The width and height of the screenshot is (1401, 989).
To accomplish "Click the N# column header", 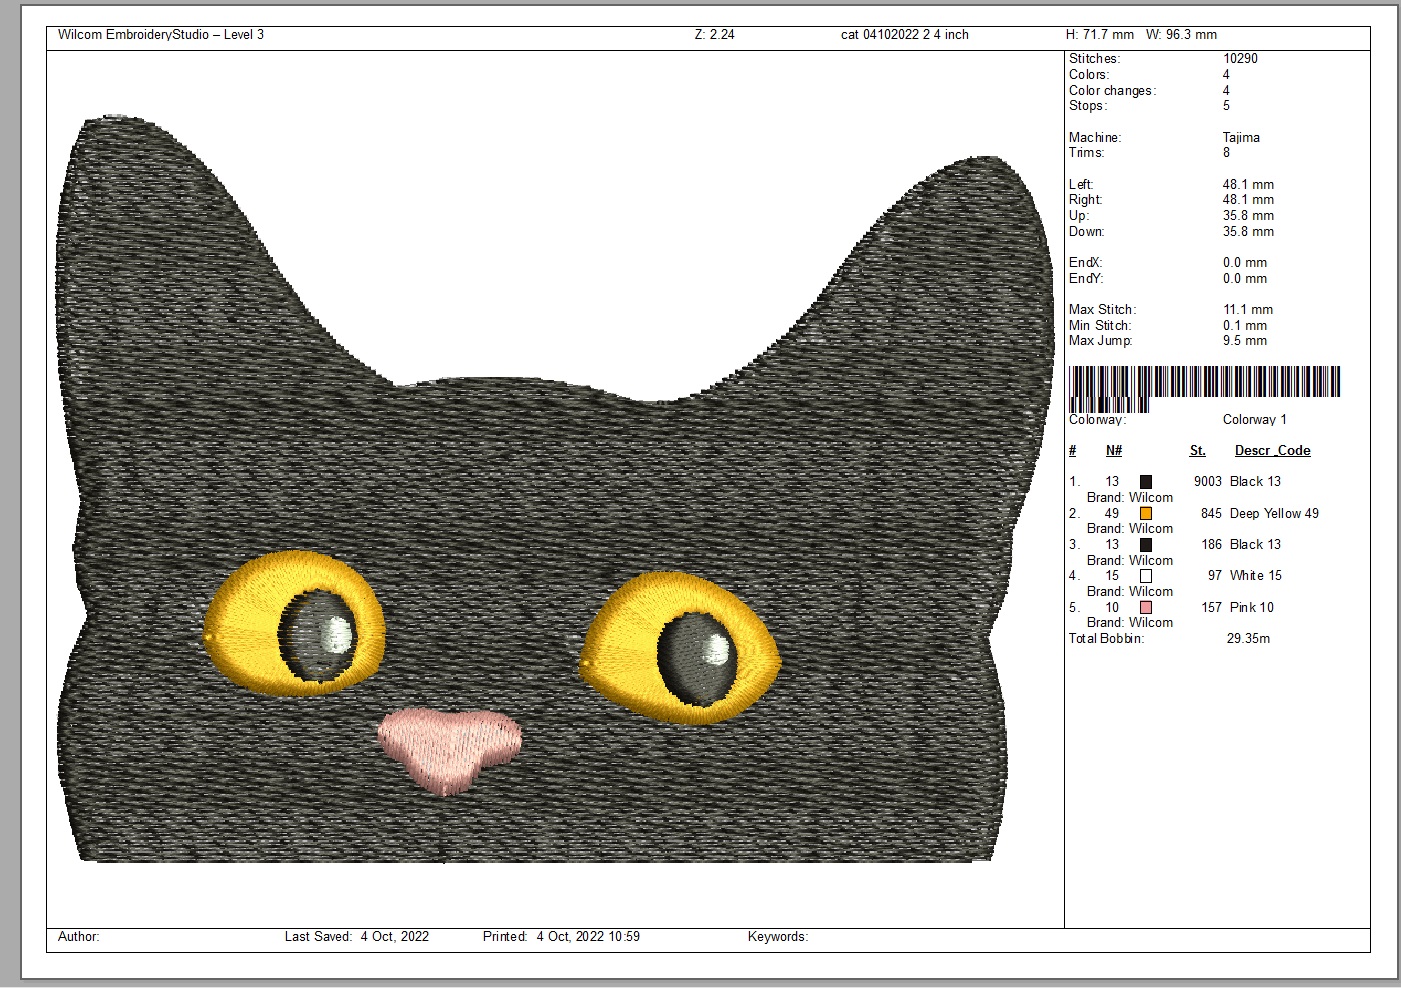I will tap(1114, 451).
